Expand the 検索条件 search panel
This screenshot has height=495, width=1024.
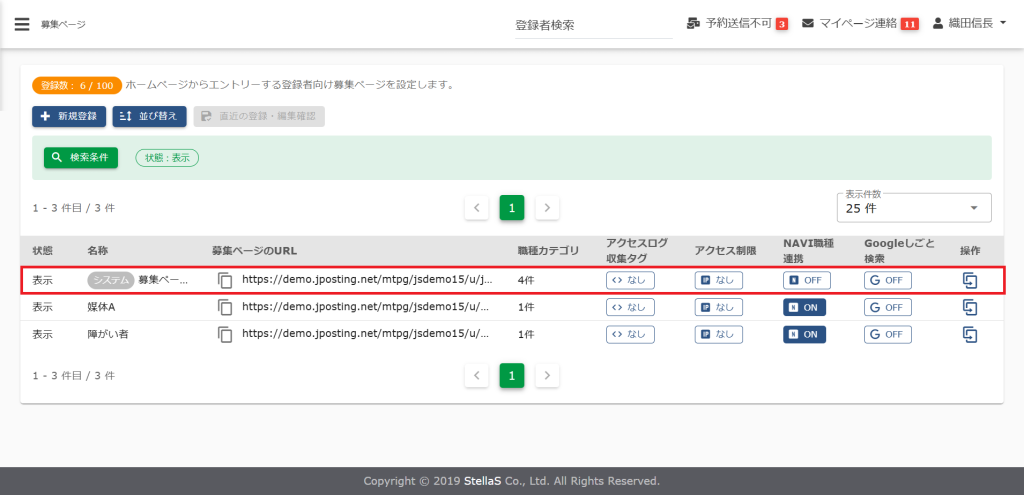tap(81, 157)
